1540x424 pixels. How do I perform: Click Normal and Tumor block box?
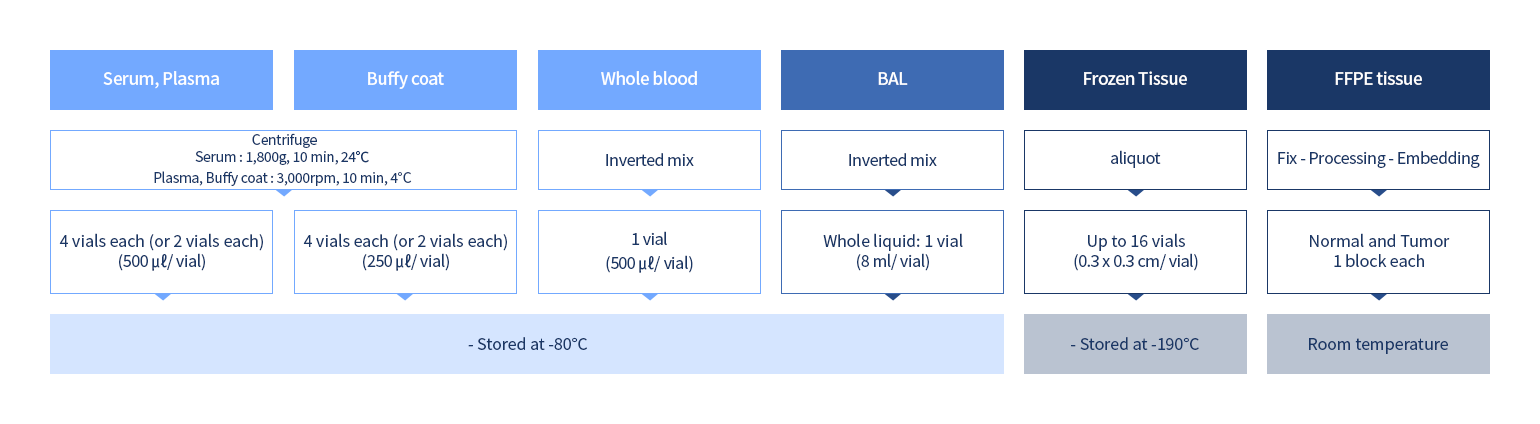pyautogui.click(x=1378, y=252)
